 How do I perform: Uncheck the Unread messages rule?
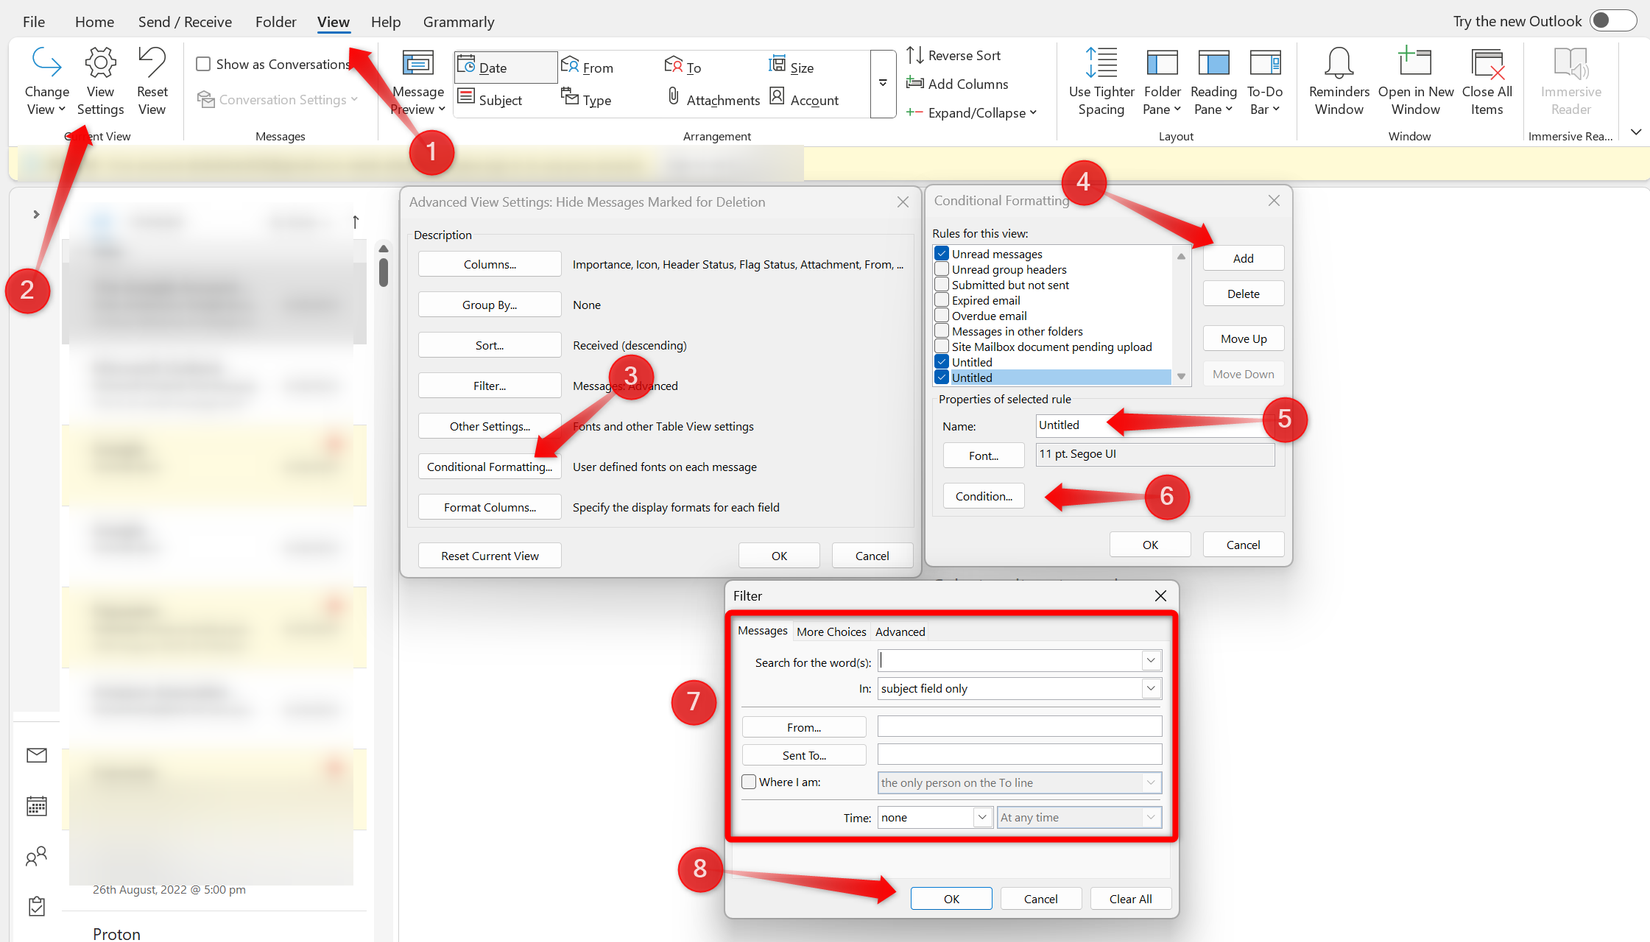coord(941,253)
